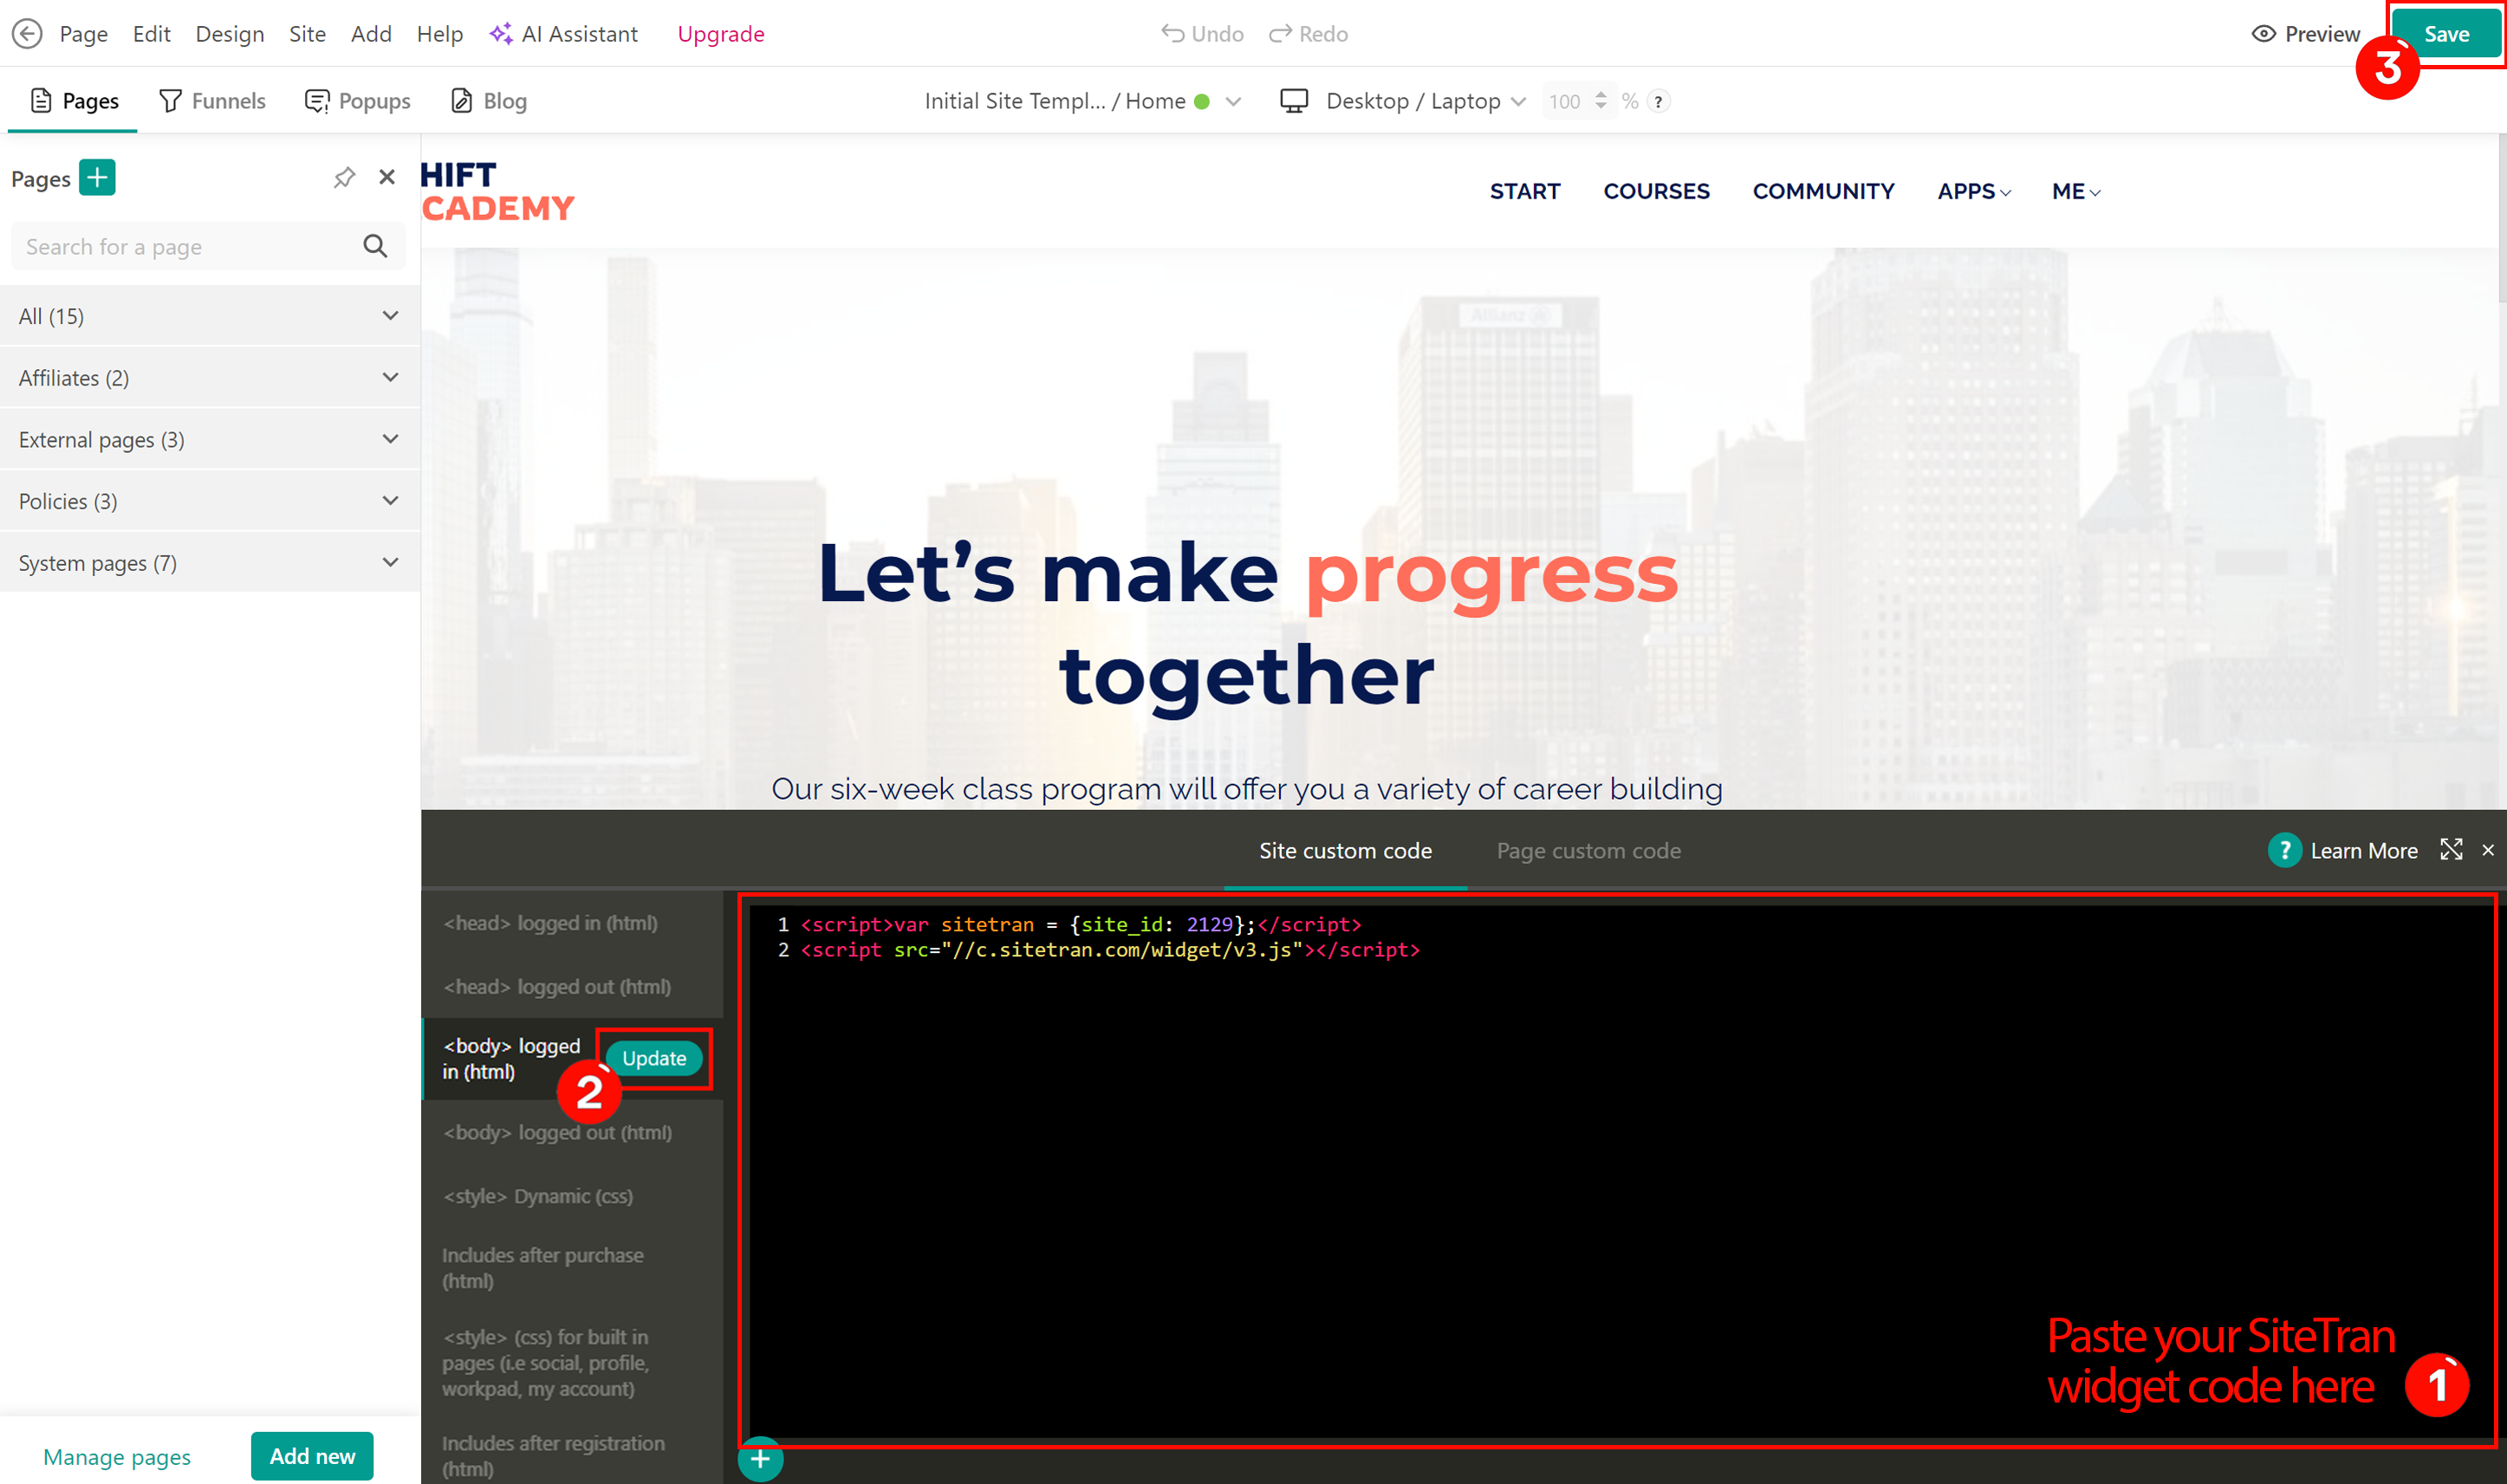Image resolution: width=2507 pixels, height=1484 pixels.
Task: Click the Update button
Action: point(654,1058)
